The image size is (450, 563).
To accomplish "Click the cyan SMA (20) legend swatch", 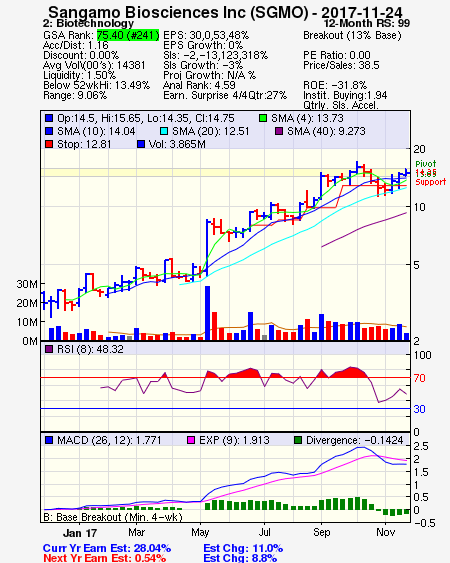I will pos(164,131).
